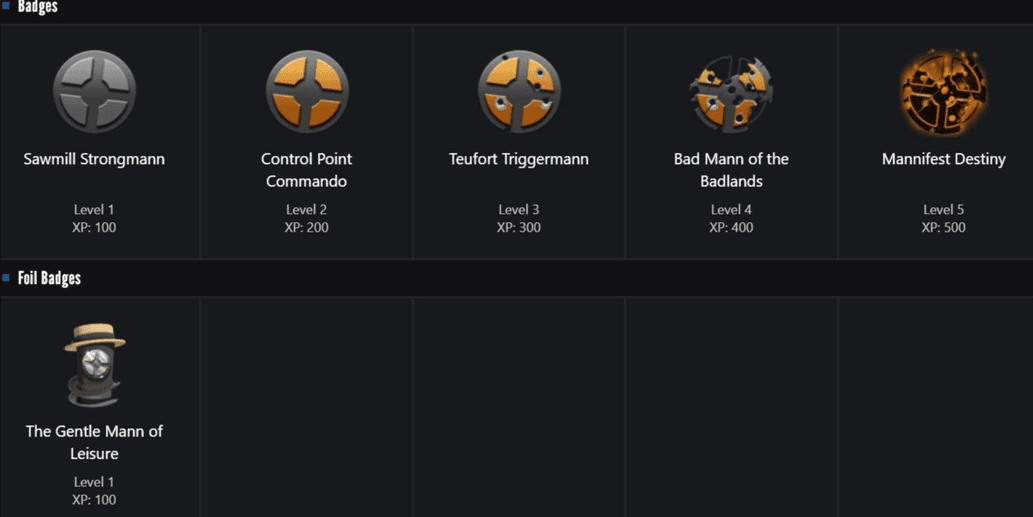This screenshot has height=517, width=1033.
Task: Open the Teufort Triggermann badge image
Action: click(519, 92)
